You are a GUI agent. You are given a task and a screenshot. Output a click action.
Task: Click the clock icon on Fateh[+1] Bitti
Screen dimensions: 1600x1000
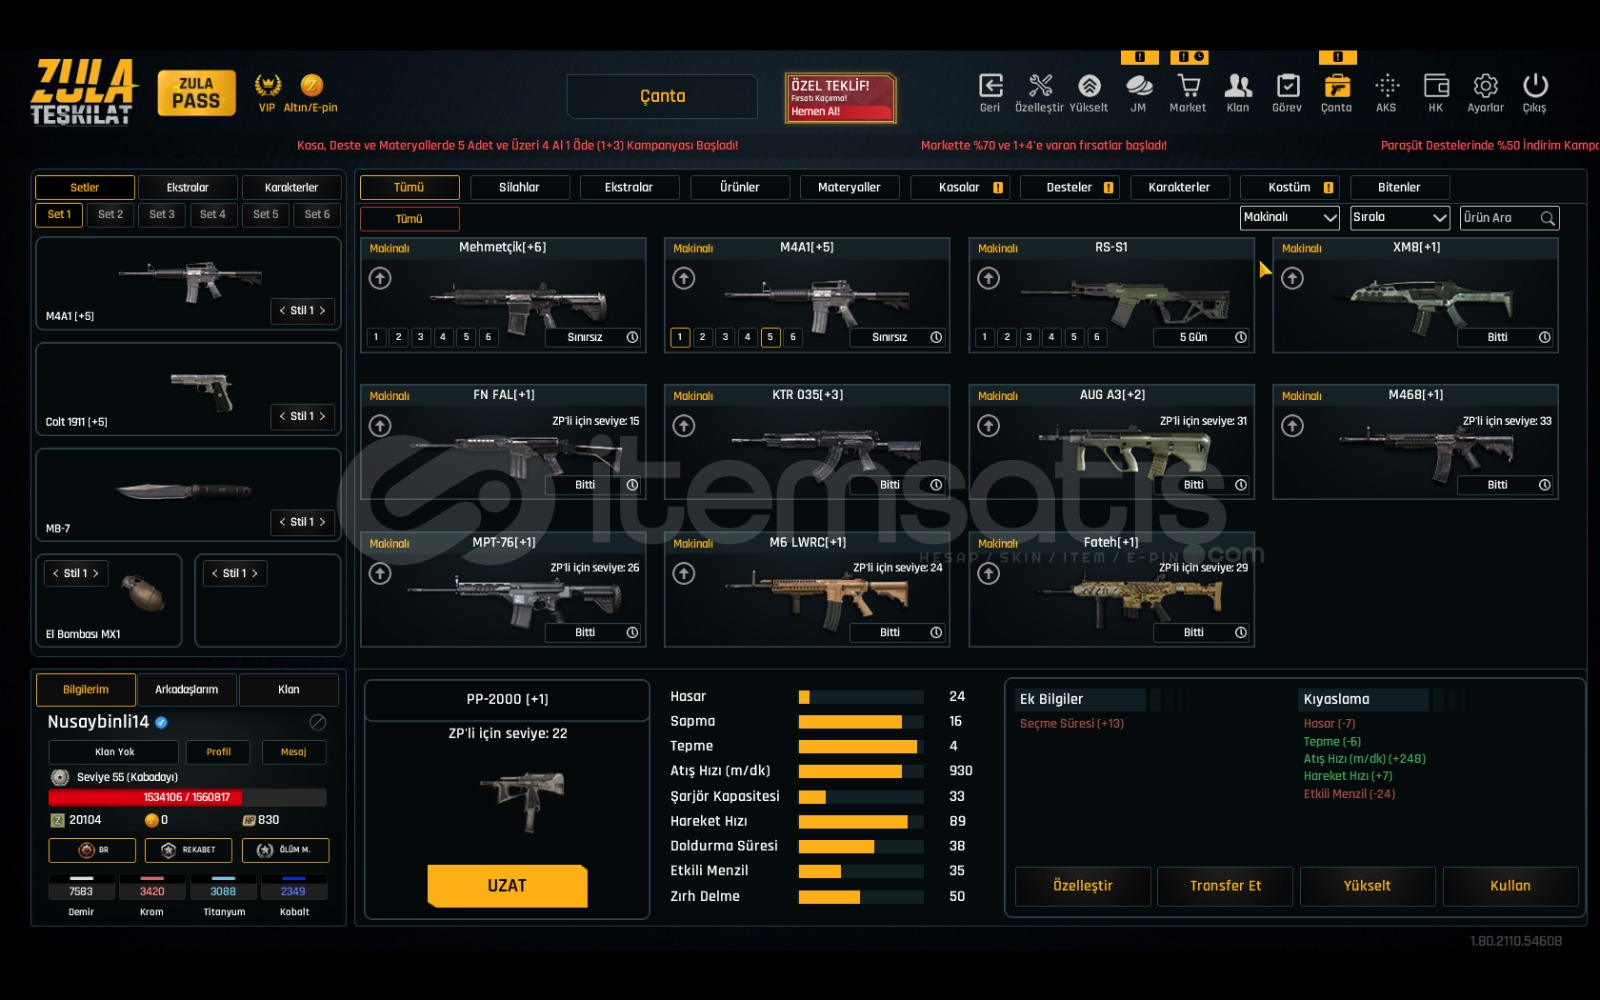pos(1241,632)
